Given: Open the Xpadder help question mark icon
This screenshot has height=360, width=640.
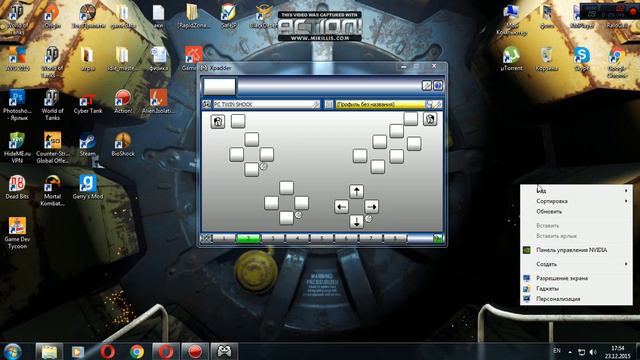Looking at the screenshot, I should click(x=438, y=85).
